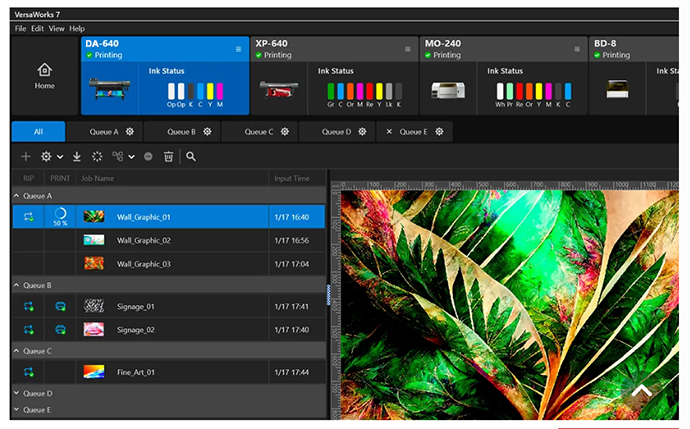Switch to the Queue D tab
The image size is (690, 429).
pyautogui.click(x=336, y=132)
